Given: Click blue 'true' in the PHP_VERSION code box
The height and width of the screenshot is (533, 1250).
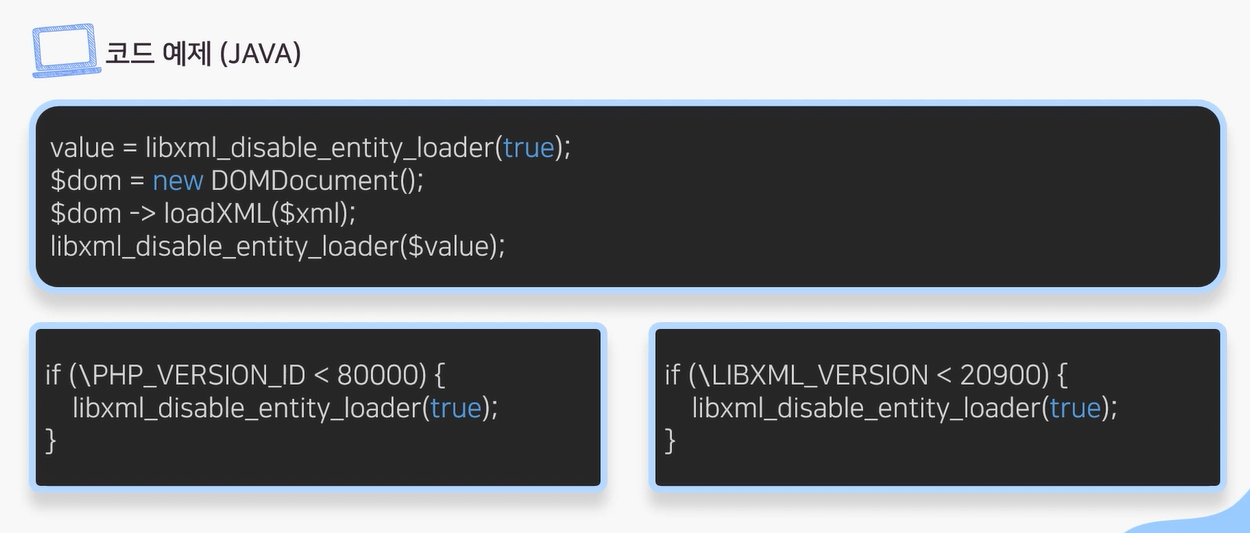Looking at the screenshot, I should pyautogui.click(x=456, y=408).
